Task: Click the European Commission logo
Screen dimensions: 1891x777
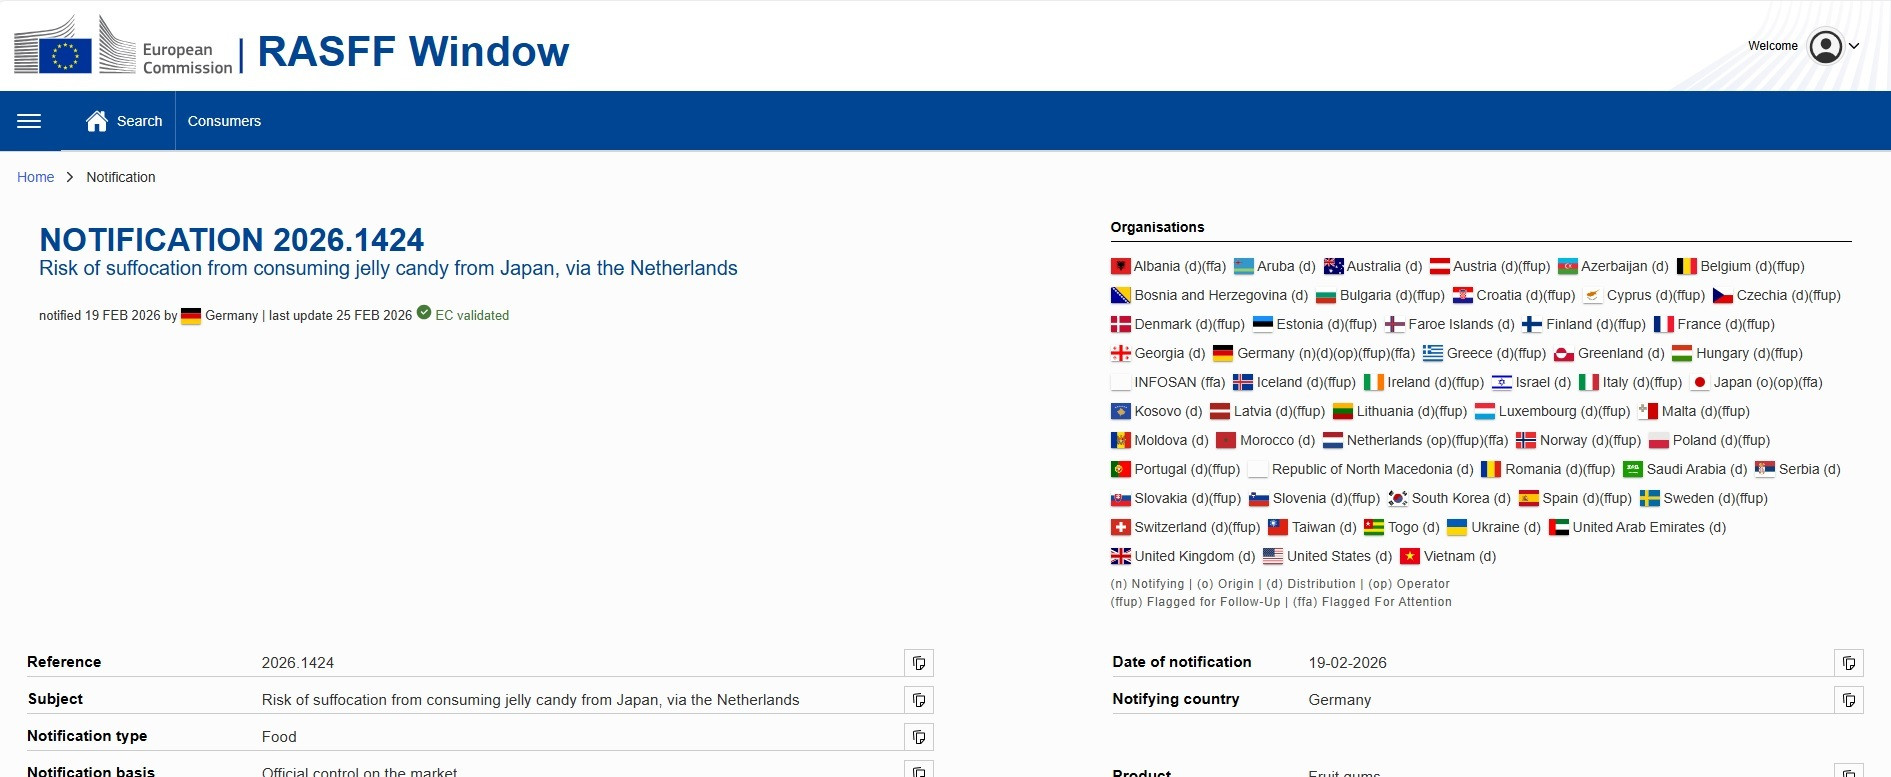Action: tap(123, 47)
